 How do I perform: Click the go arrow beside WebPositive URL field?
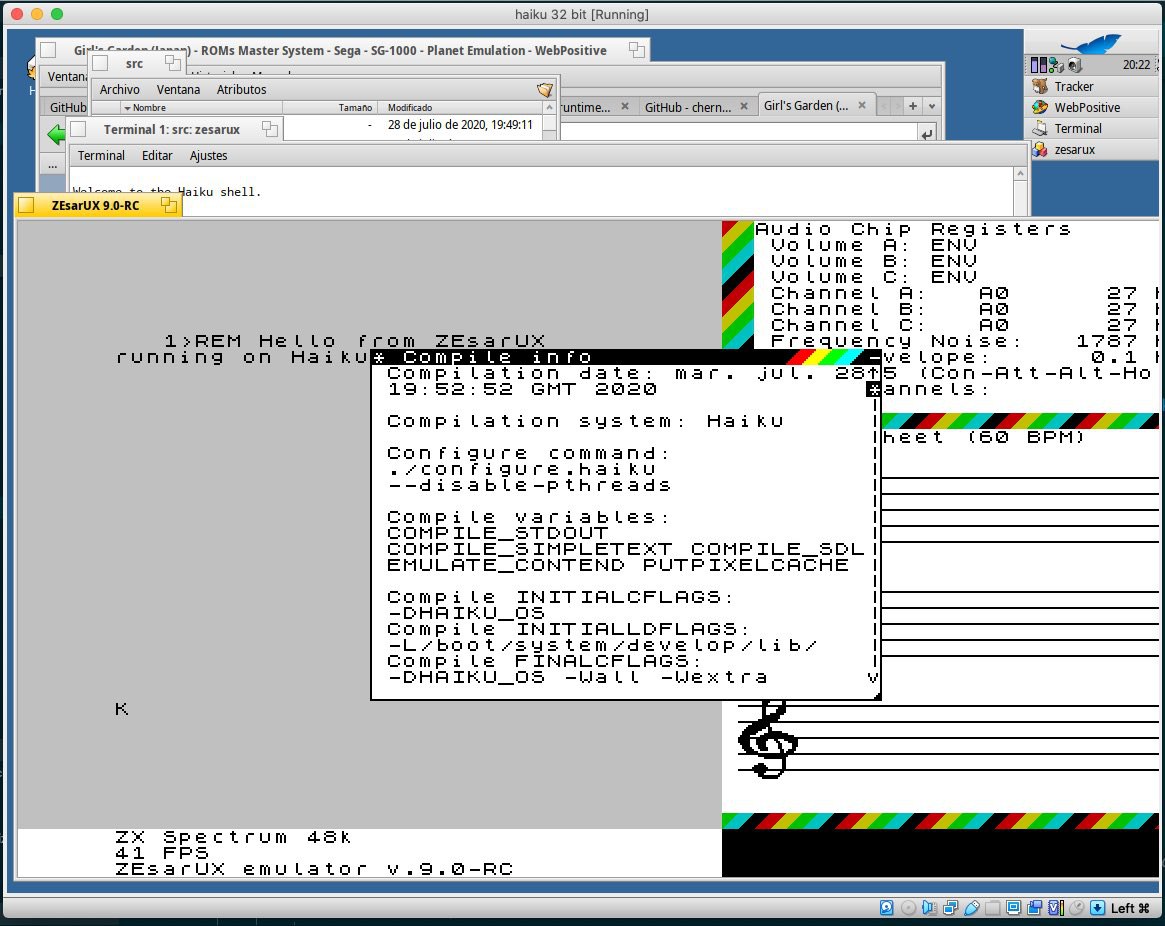927,135
